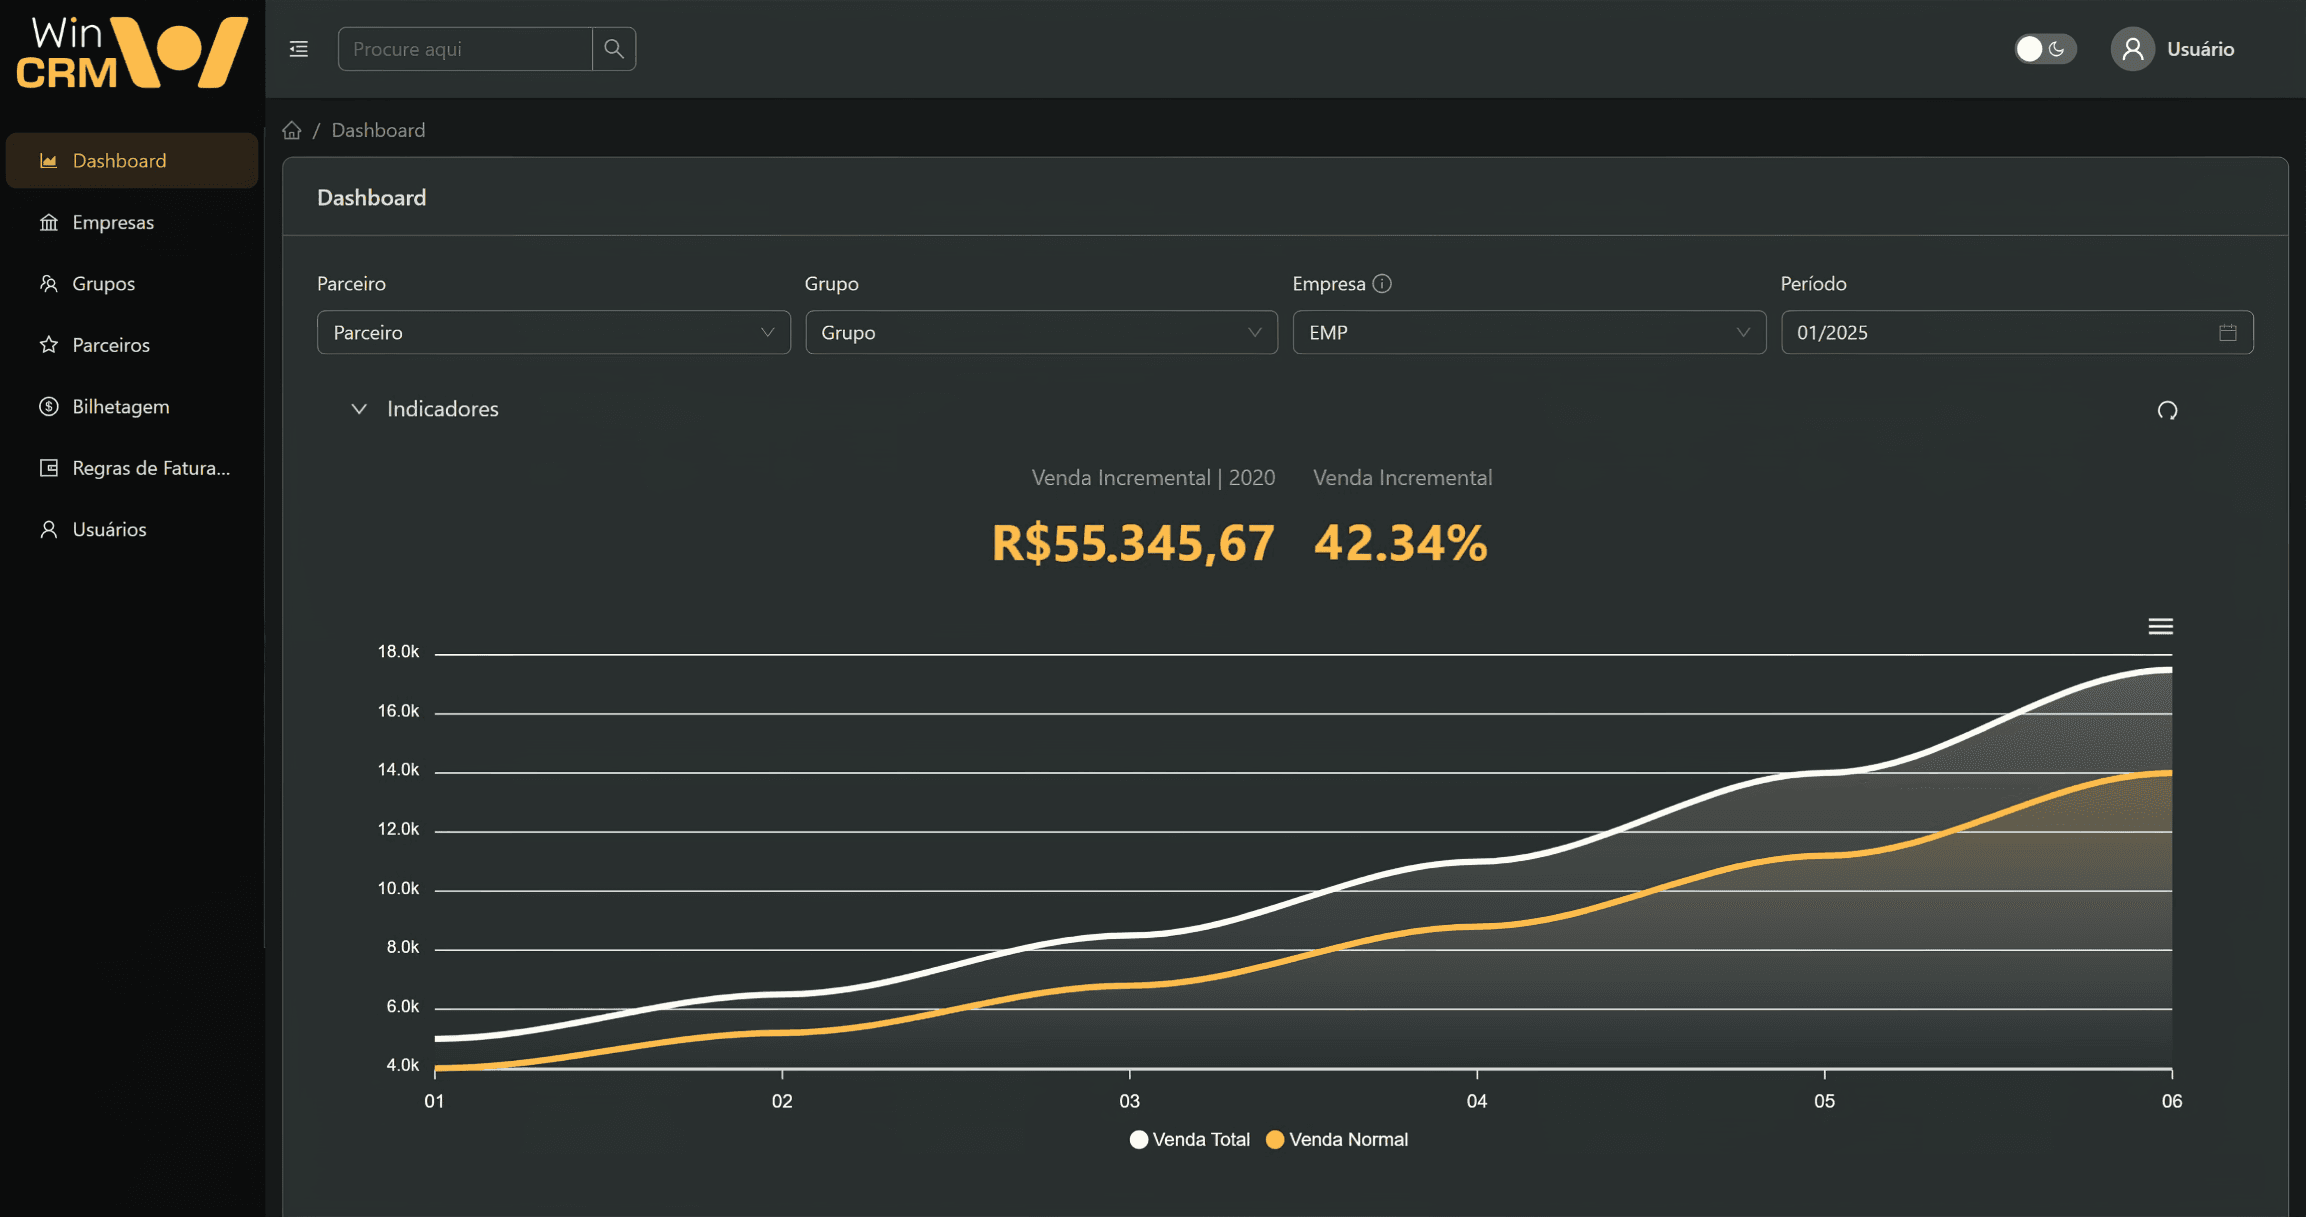
Task: Toggle the light/dark mode switch
Action: [x=2043, y=49]
